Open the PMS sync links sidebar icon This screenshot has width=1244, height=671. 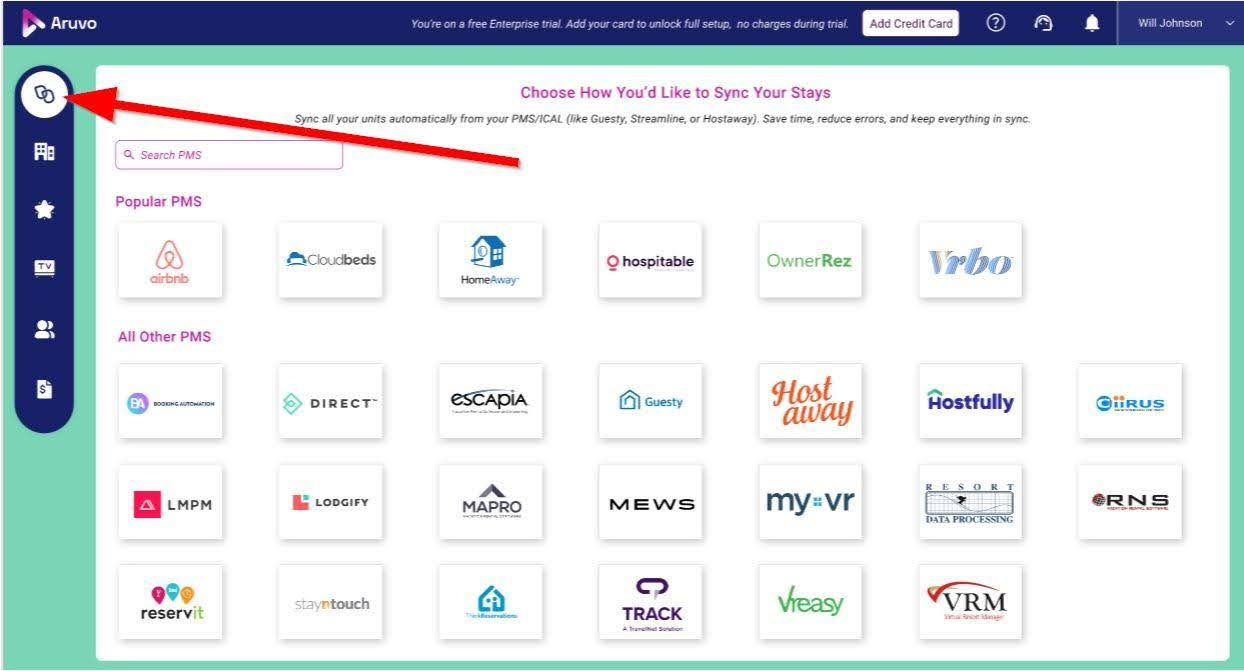pyautogui.click(x=44, y=94)
